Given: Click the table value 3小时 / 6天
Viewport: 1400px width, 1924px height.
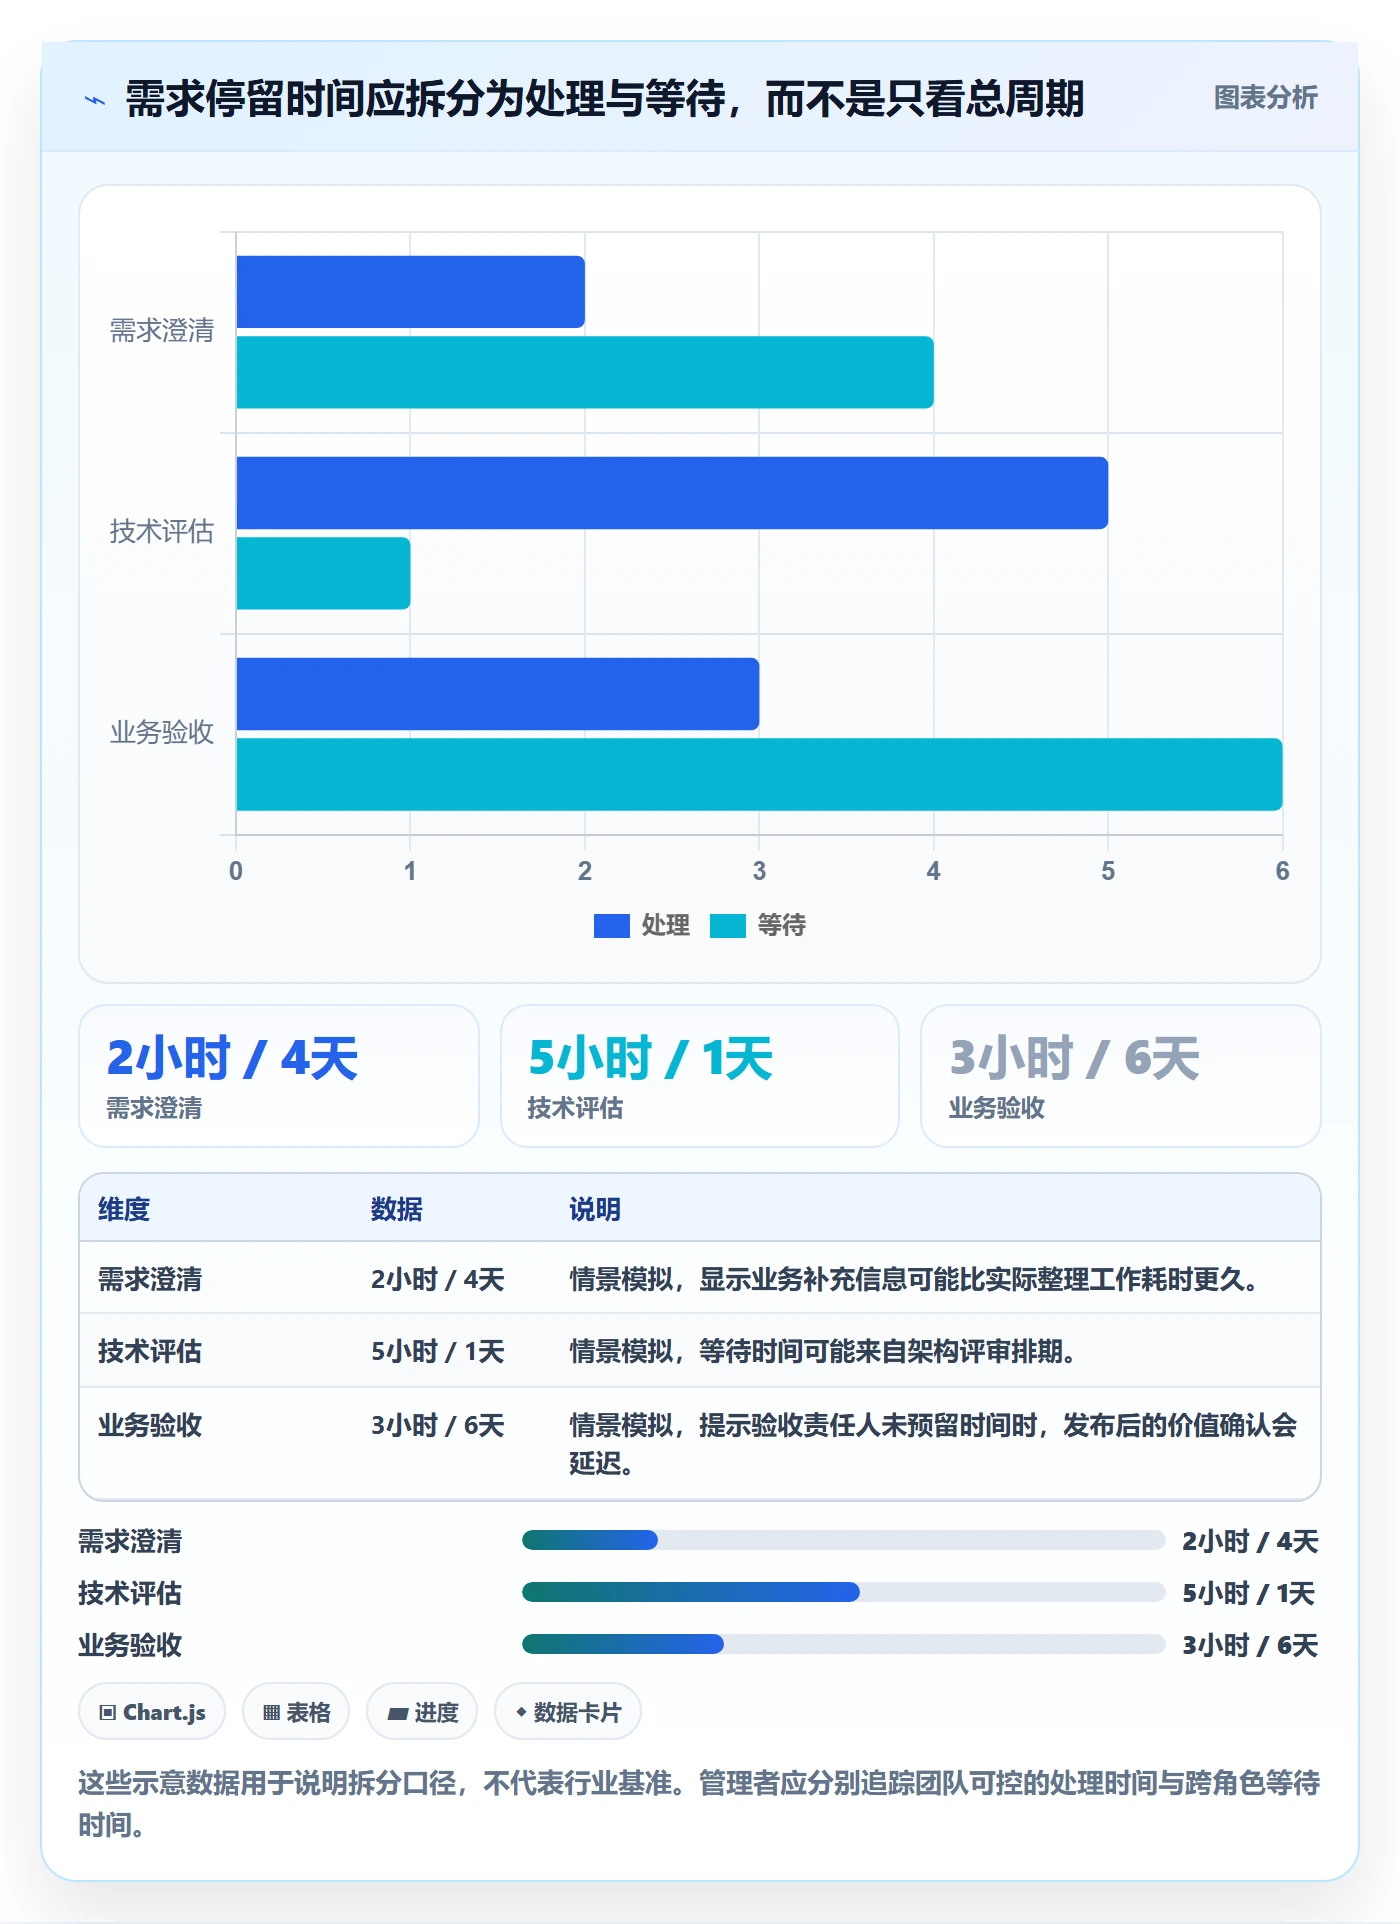Looking at the screenshot, I should pos(438,1425).
